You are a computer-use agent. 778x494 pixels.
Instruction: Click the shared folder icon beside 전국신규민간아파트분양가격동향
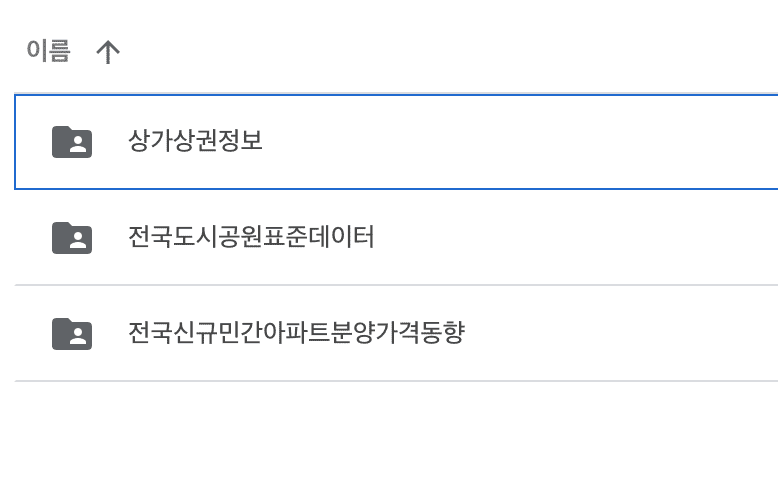(x=72, y=333)
